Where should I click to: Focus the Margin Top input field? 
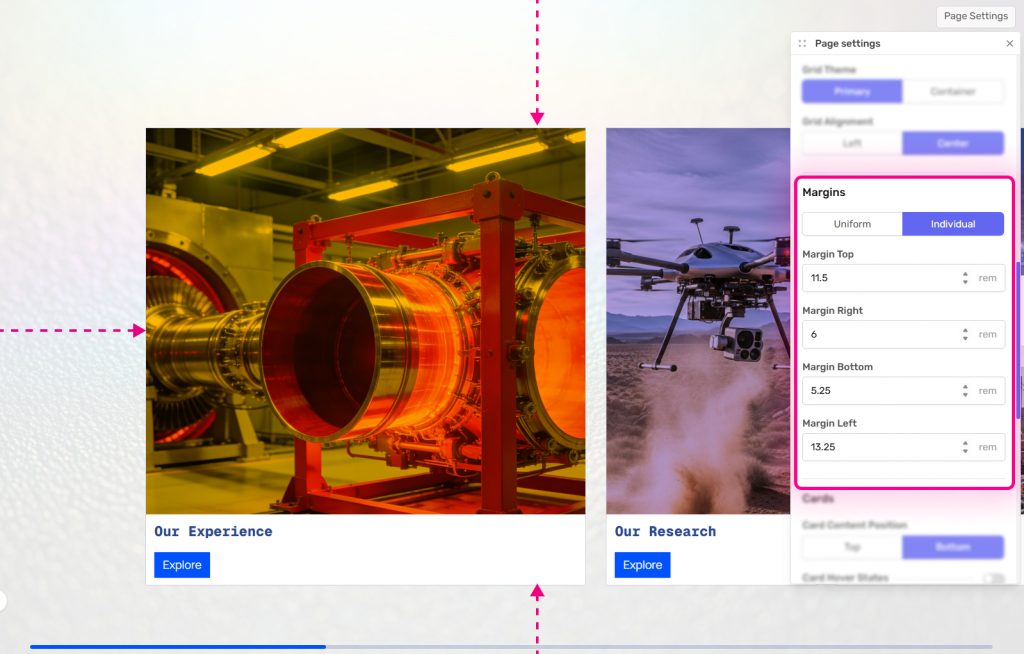[x=880, y=278]
